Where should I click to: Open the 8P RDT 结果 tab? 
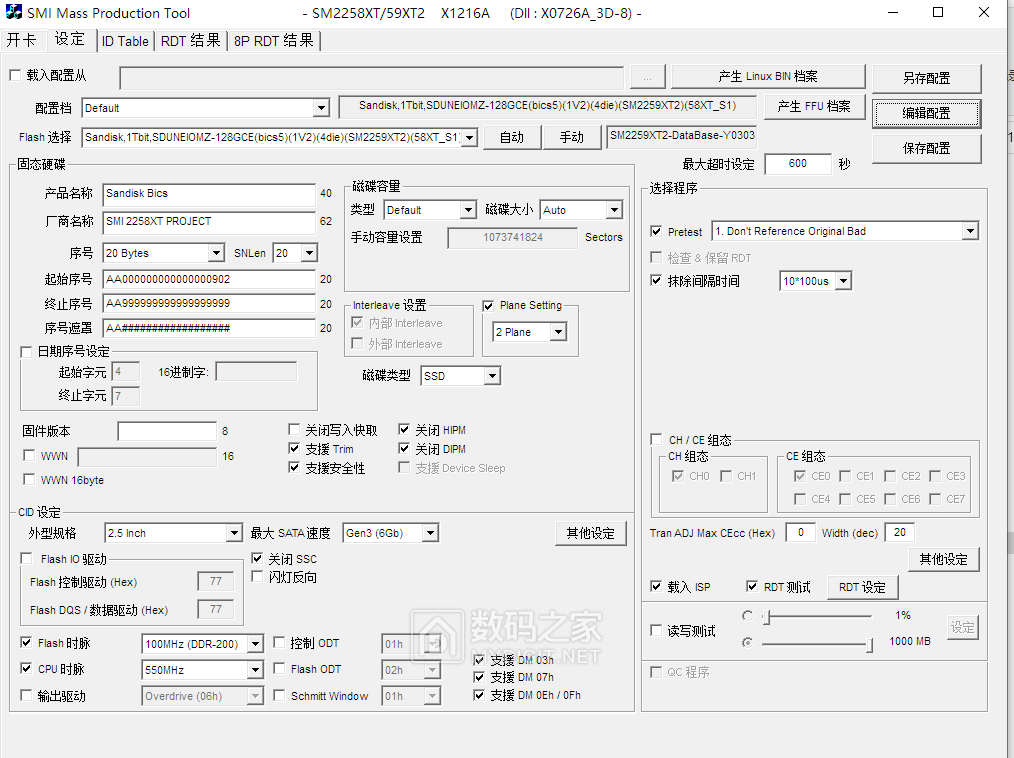coord(274,41)
